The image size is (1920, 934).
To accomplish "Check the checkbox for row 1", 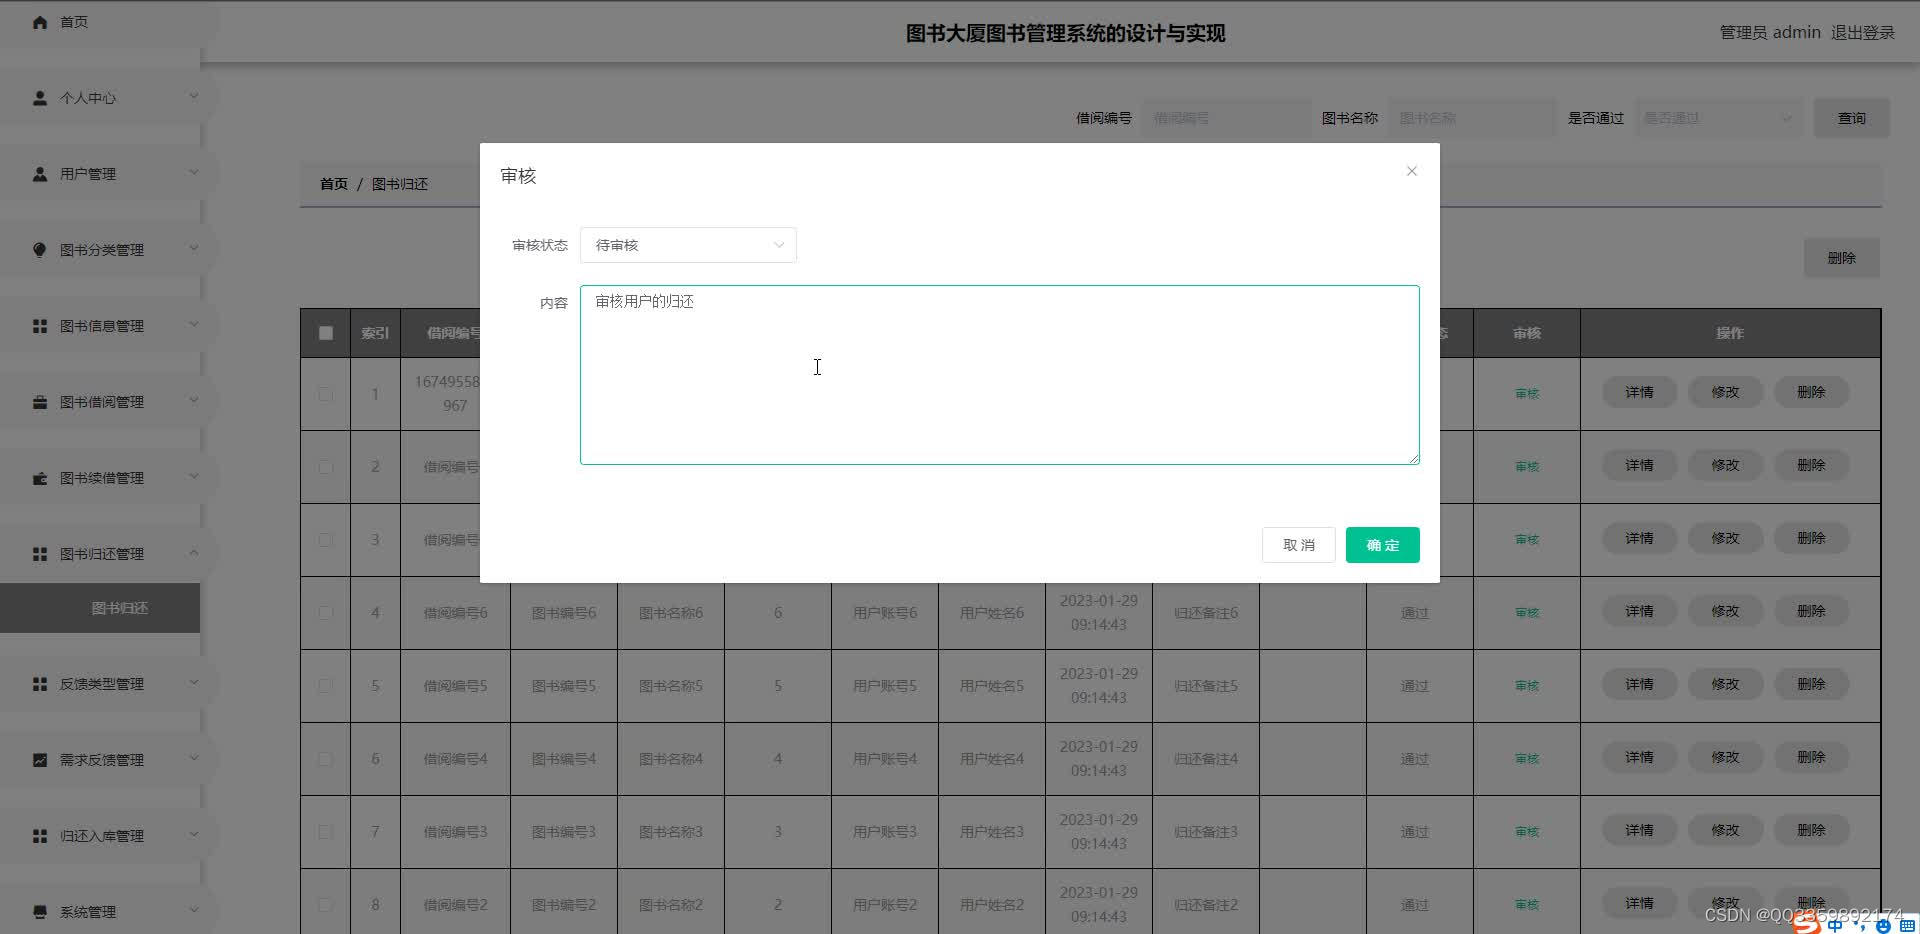I will (x=326, y=394).
